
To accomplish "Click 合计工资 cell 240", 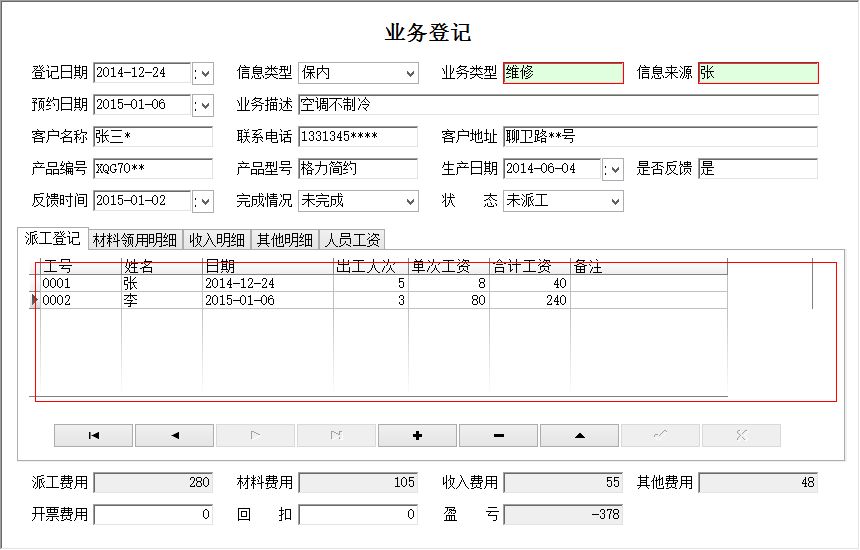I will [530, 300].
